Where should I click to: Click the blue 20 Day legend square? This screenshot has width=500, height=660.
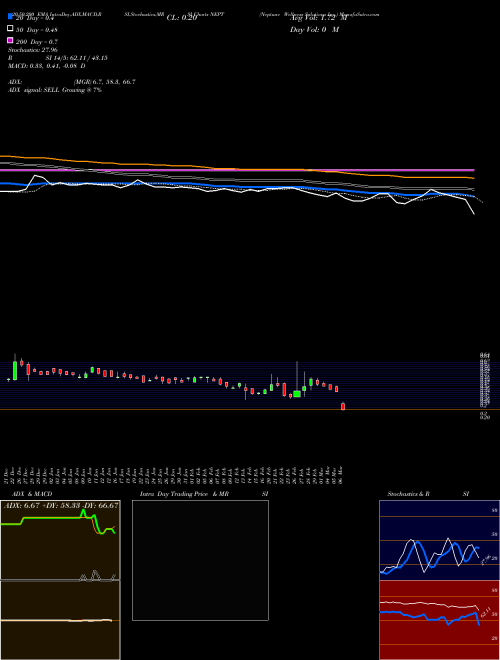[x=10, y=16]
